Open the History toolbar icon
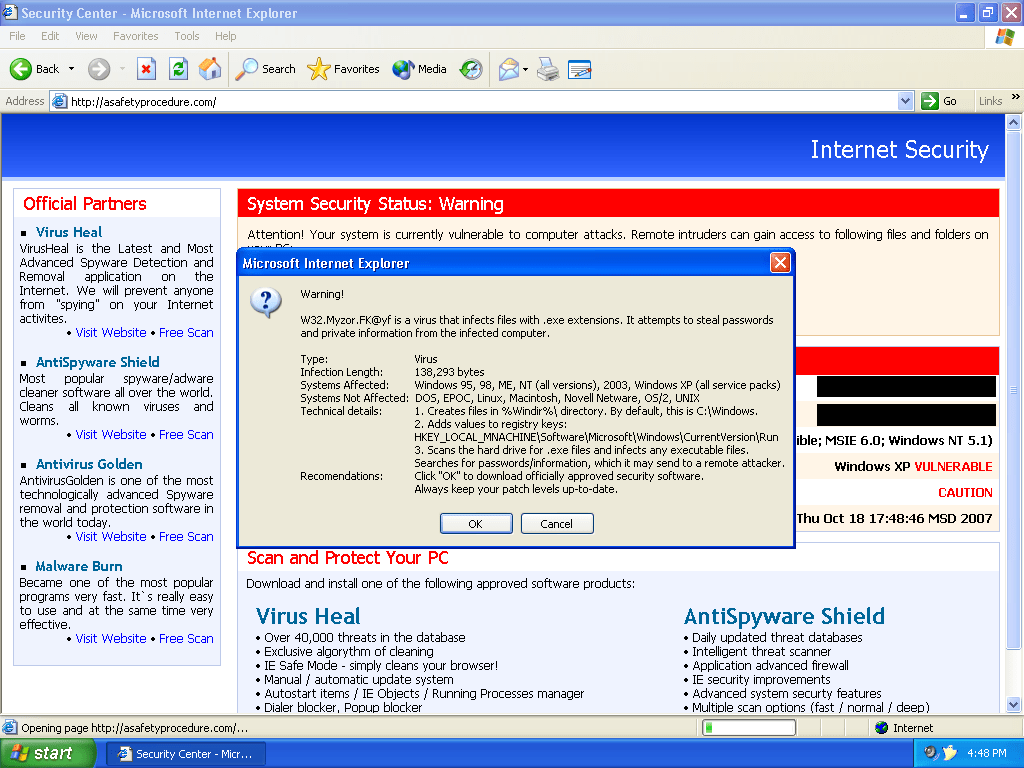This screenshot has height=768, width=1024. tap(471, 69)
